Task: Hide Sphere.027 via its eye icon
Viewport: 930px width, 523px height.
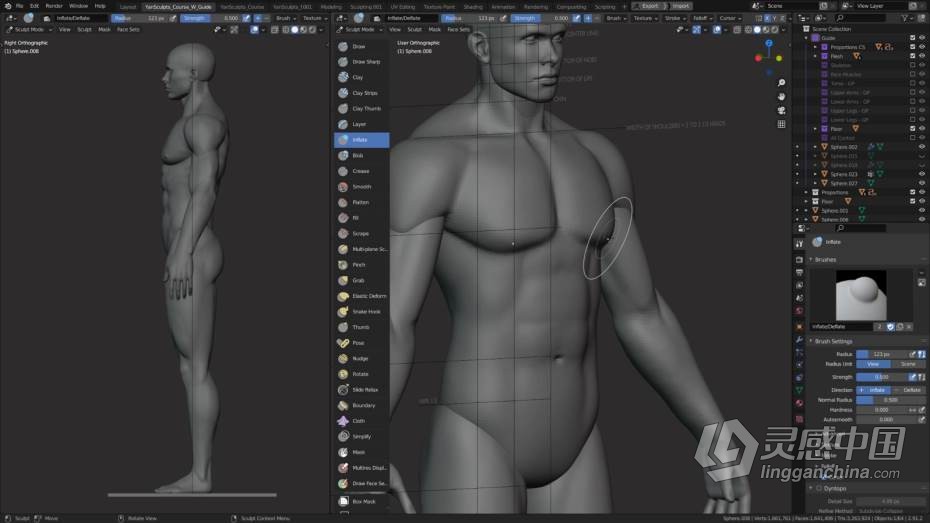Action: (922, 183)
